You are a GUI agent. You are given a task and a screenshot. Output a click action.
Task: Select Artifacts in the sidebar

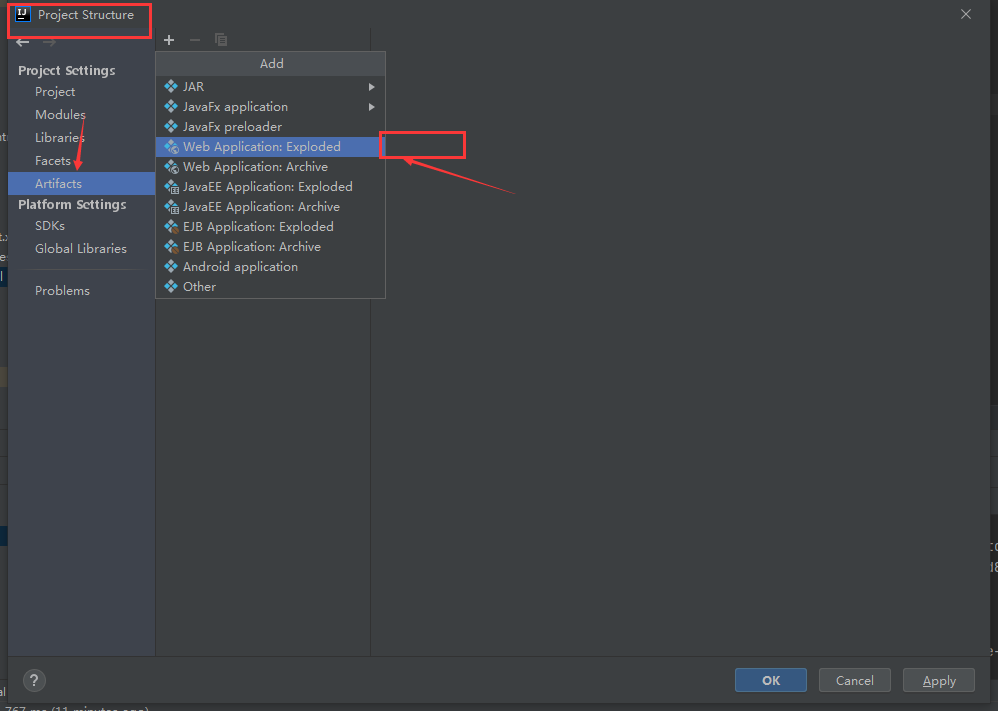[x=81, y=183]
